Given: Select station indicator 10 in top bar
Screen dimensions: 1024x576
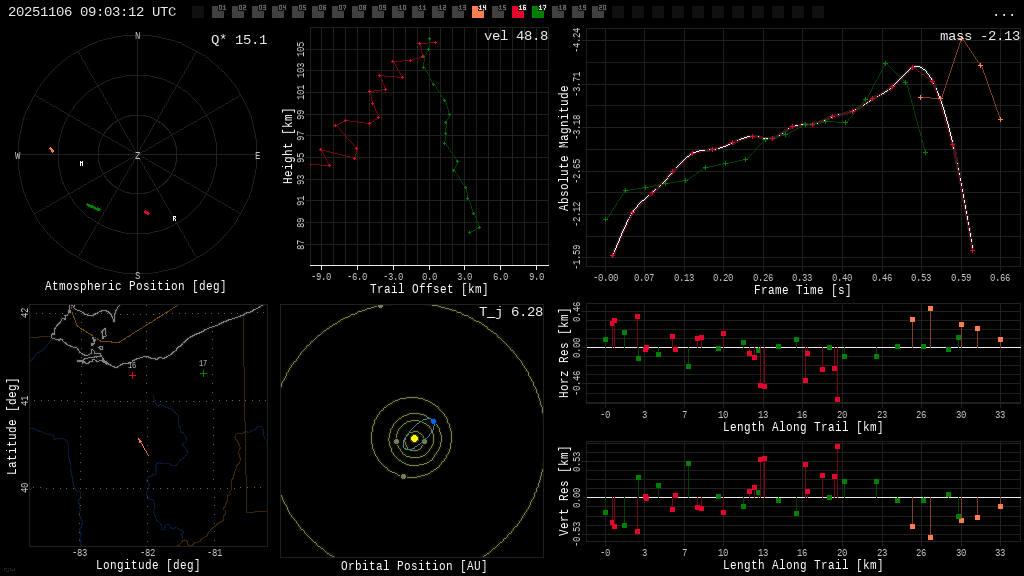Looking at the screenshot, I should (398, 11).
